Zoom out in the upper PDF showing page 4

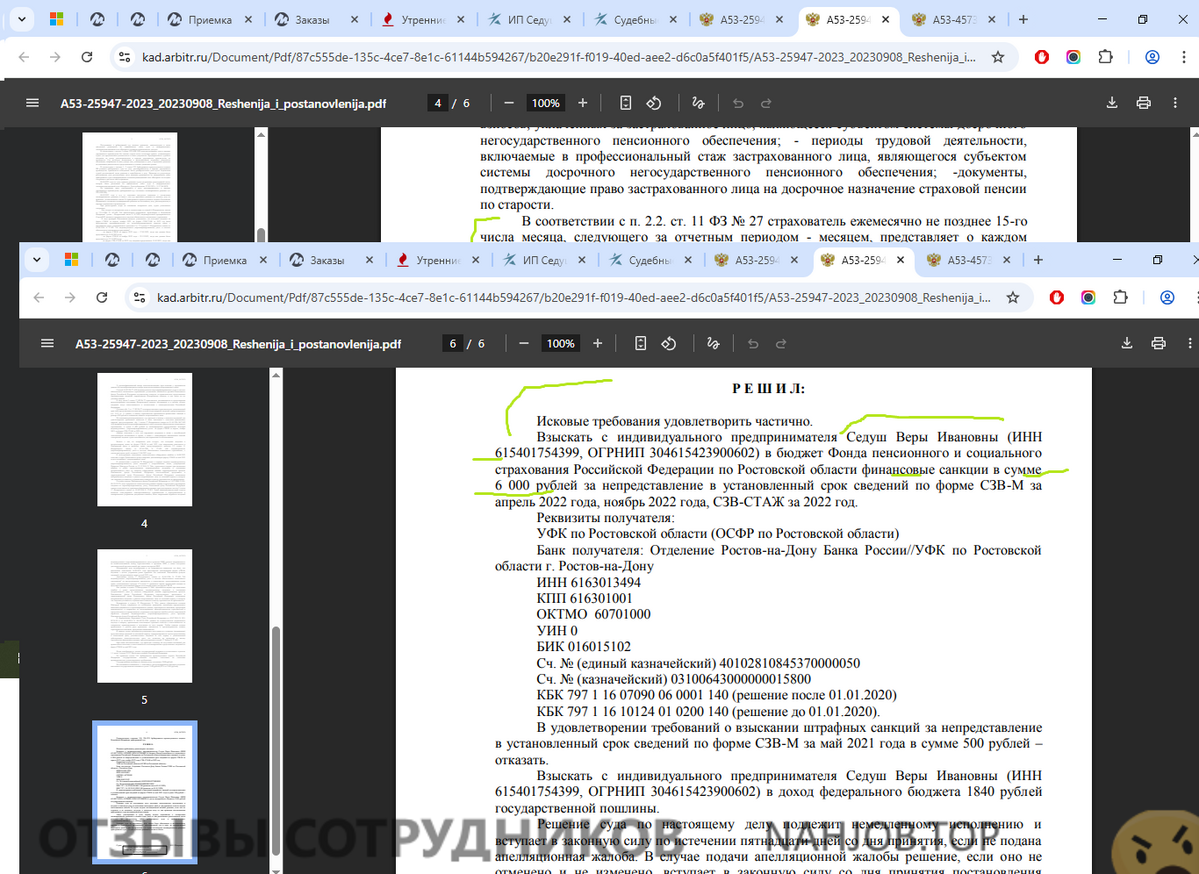[509, 103]
